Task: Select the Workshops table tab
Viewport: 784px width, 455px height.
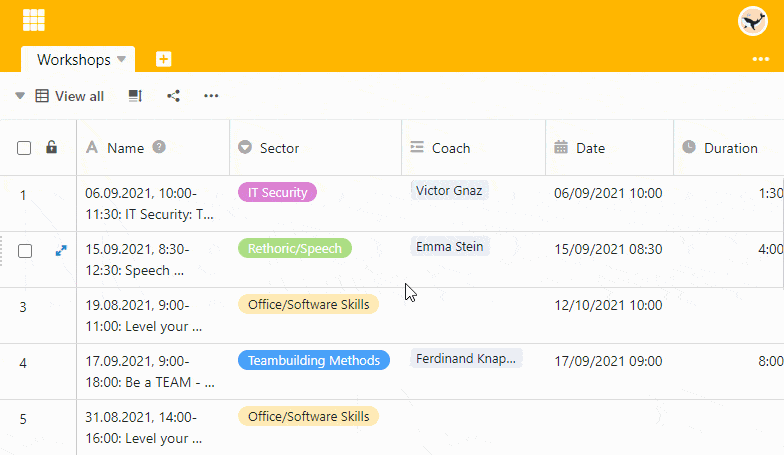Action: pos(73,60)
